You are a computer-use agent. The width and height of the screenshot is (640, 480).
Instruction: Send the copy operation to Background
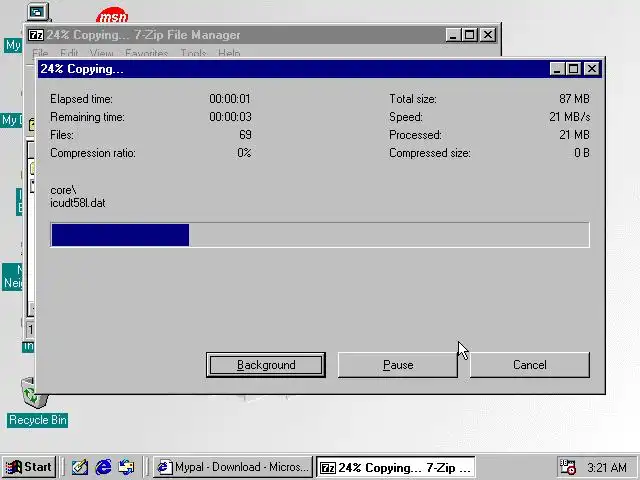[266, 365]
